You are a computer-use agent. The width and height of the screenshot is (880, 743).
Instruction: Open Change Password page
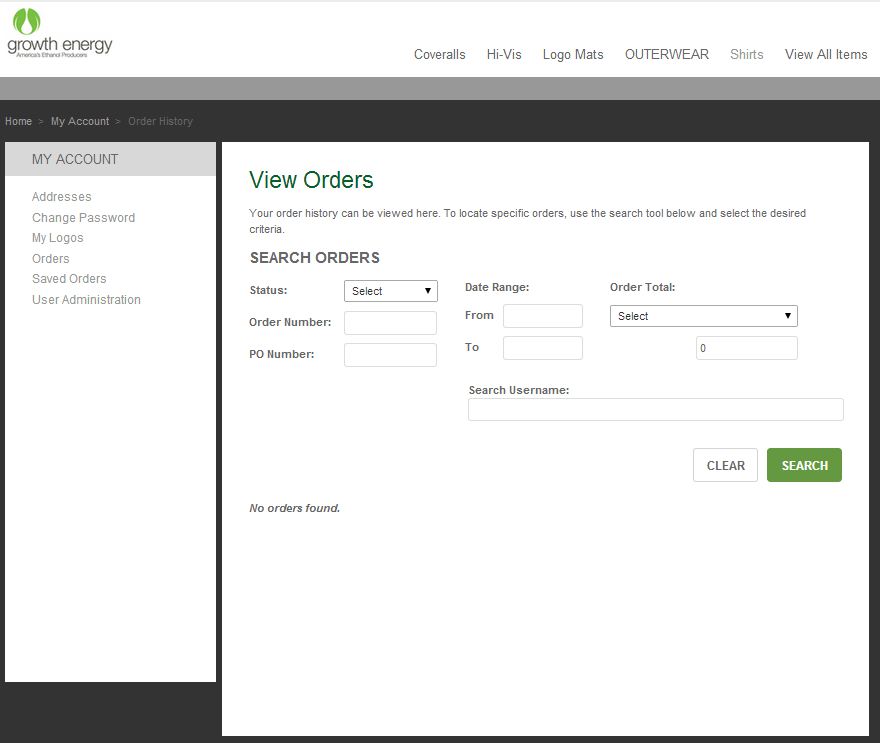tap(83, 218)
